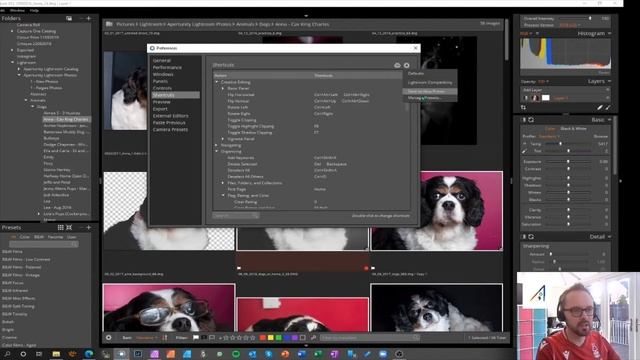The image size is (640, 360).
Task: Click the second view icon in Presets header
Action: (69, 227)
